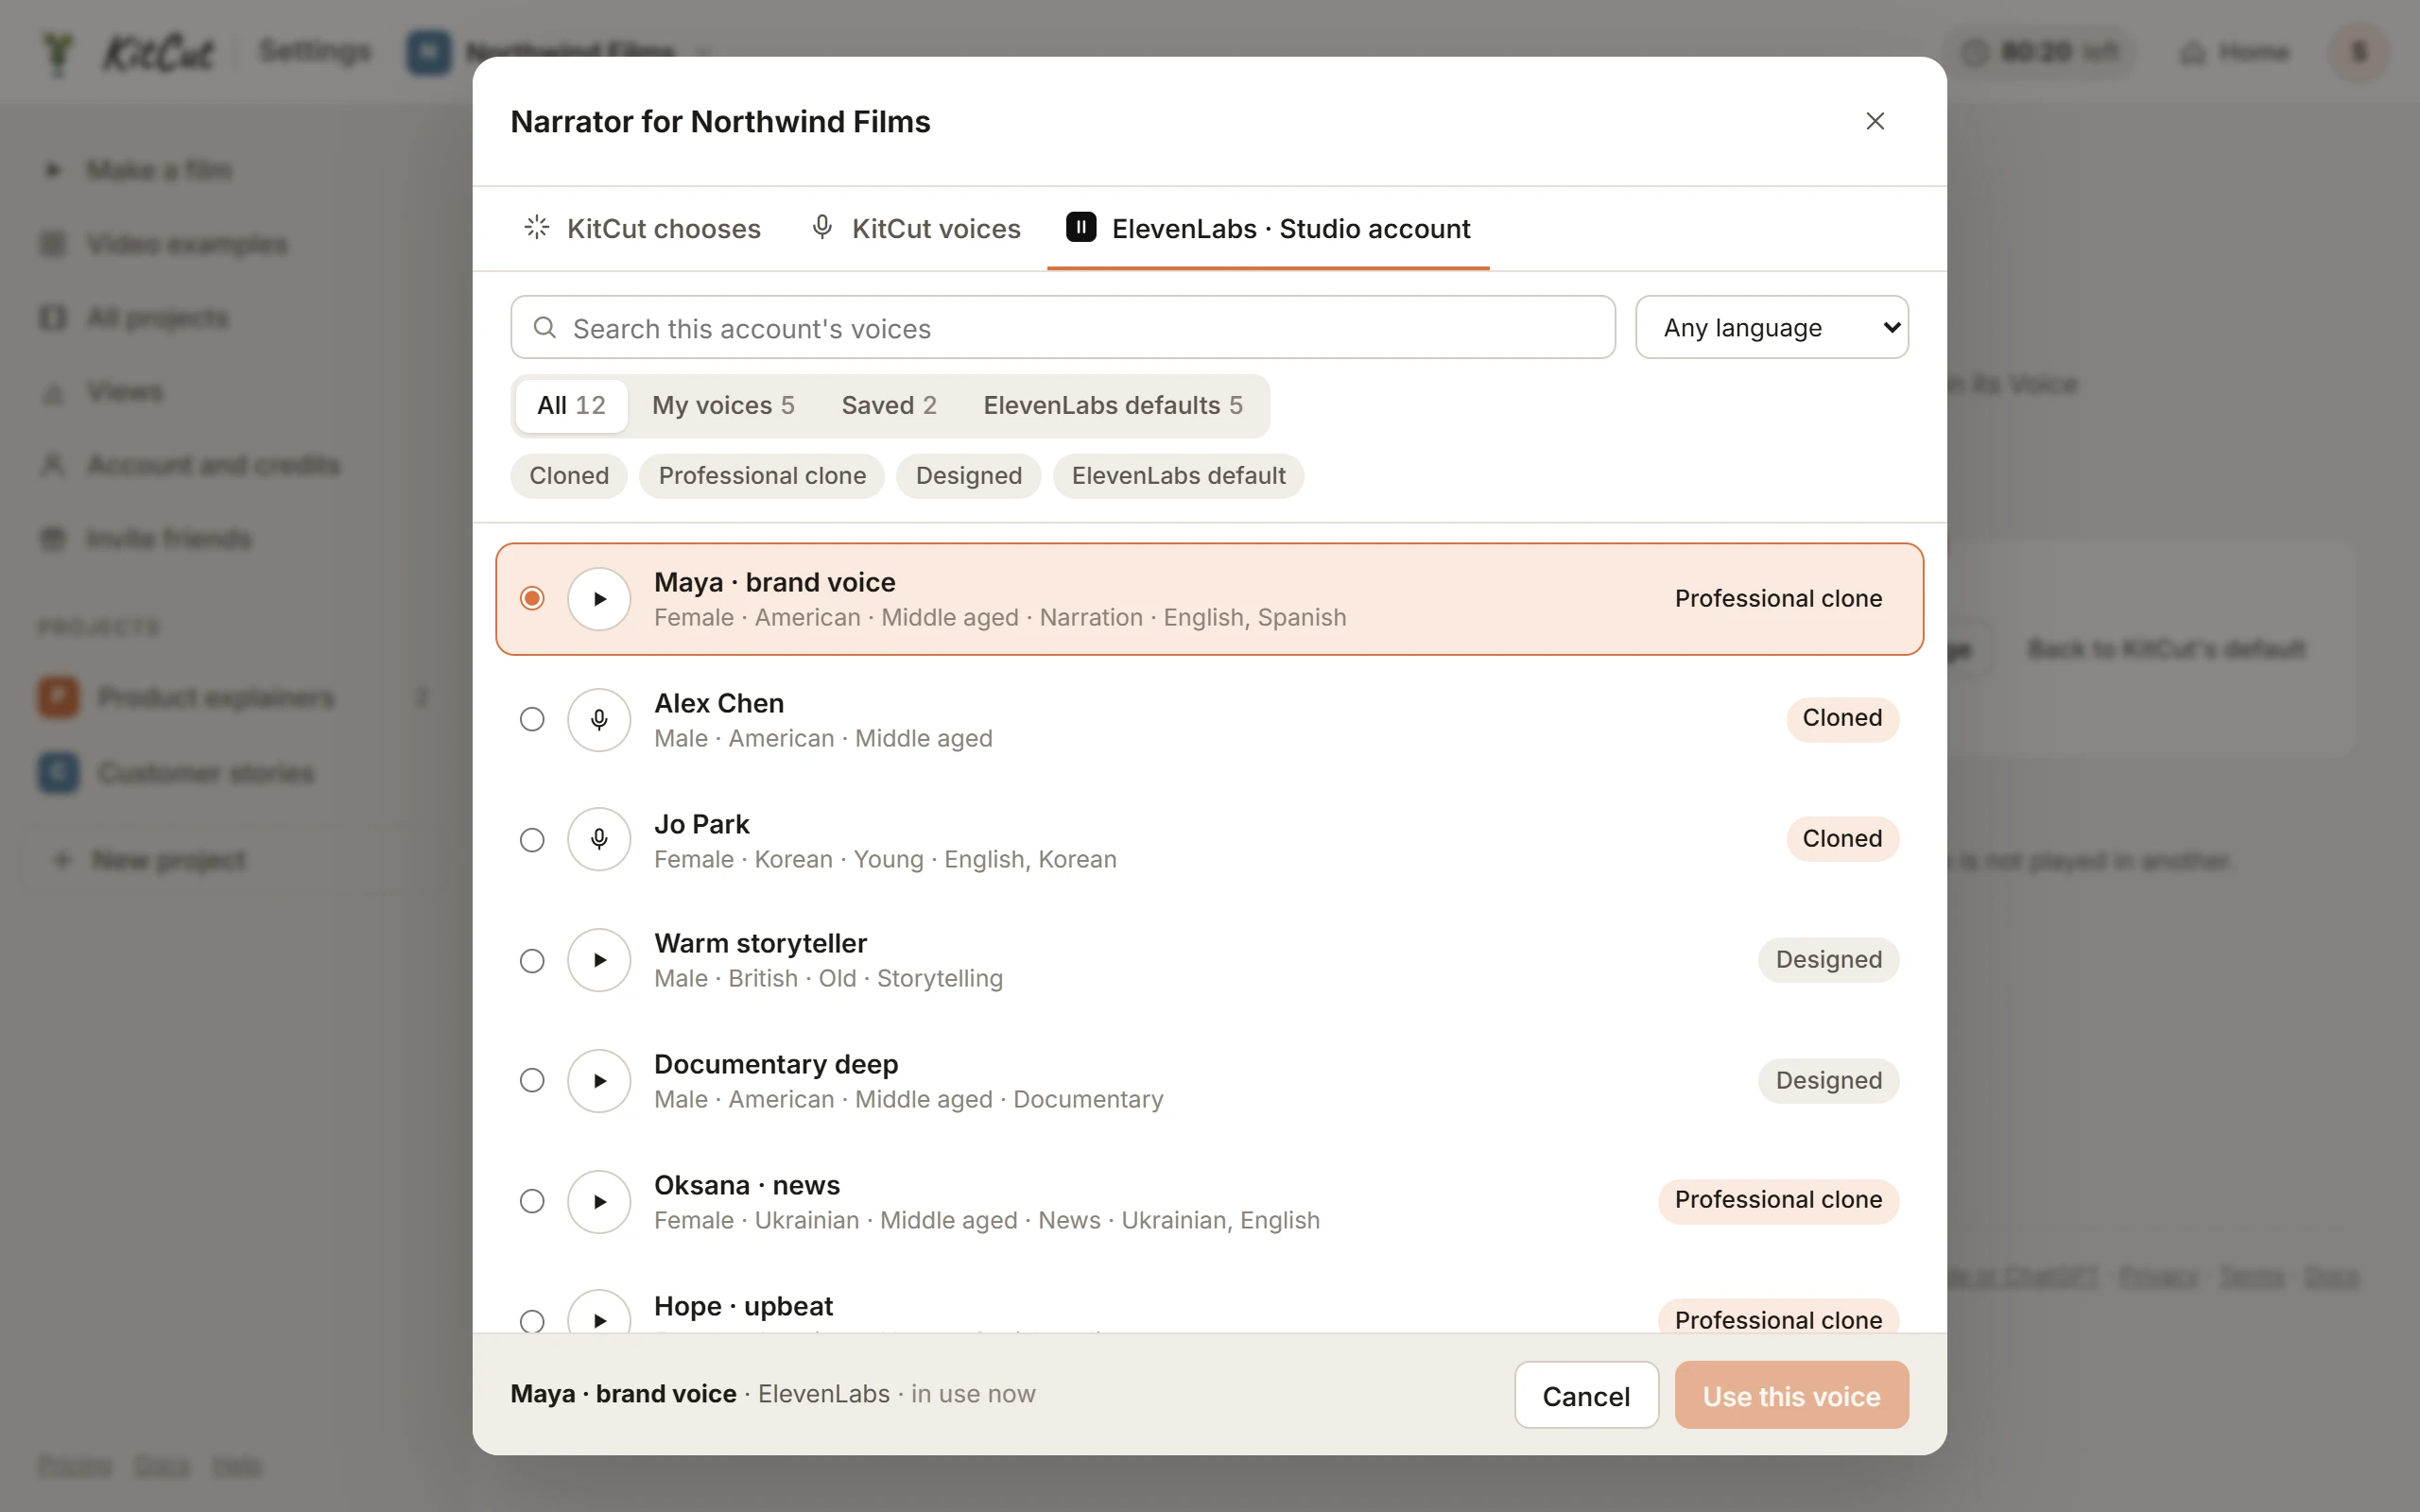Image resolution: width=2420 pixels, height=1512 pixels.
Task: Select ElevenLabs Studio account tab
Action: pyautogui.click(x=1268, y=229)
